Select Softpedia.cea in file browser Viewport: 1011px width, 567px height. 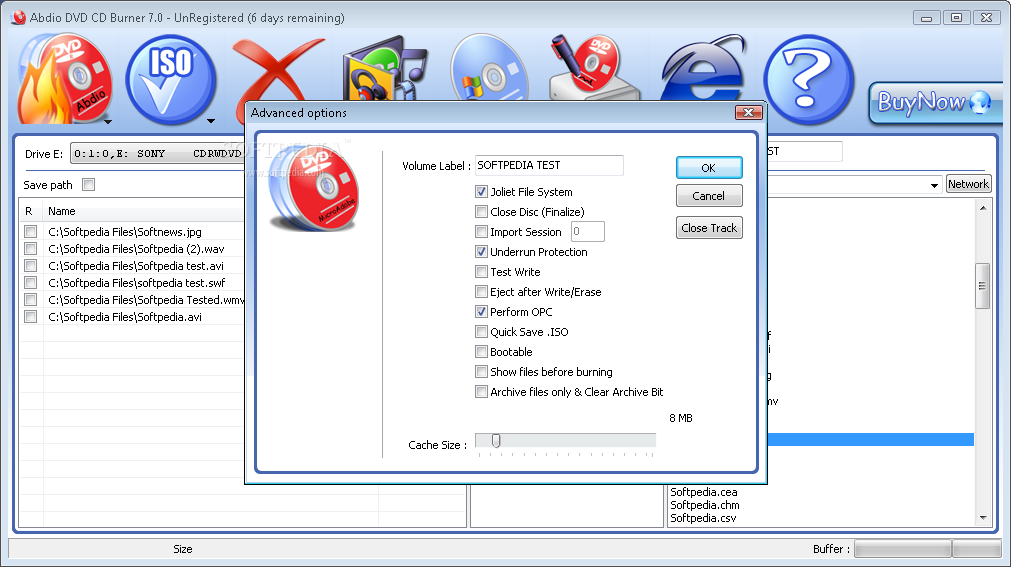coord(703,492)
